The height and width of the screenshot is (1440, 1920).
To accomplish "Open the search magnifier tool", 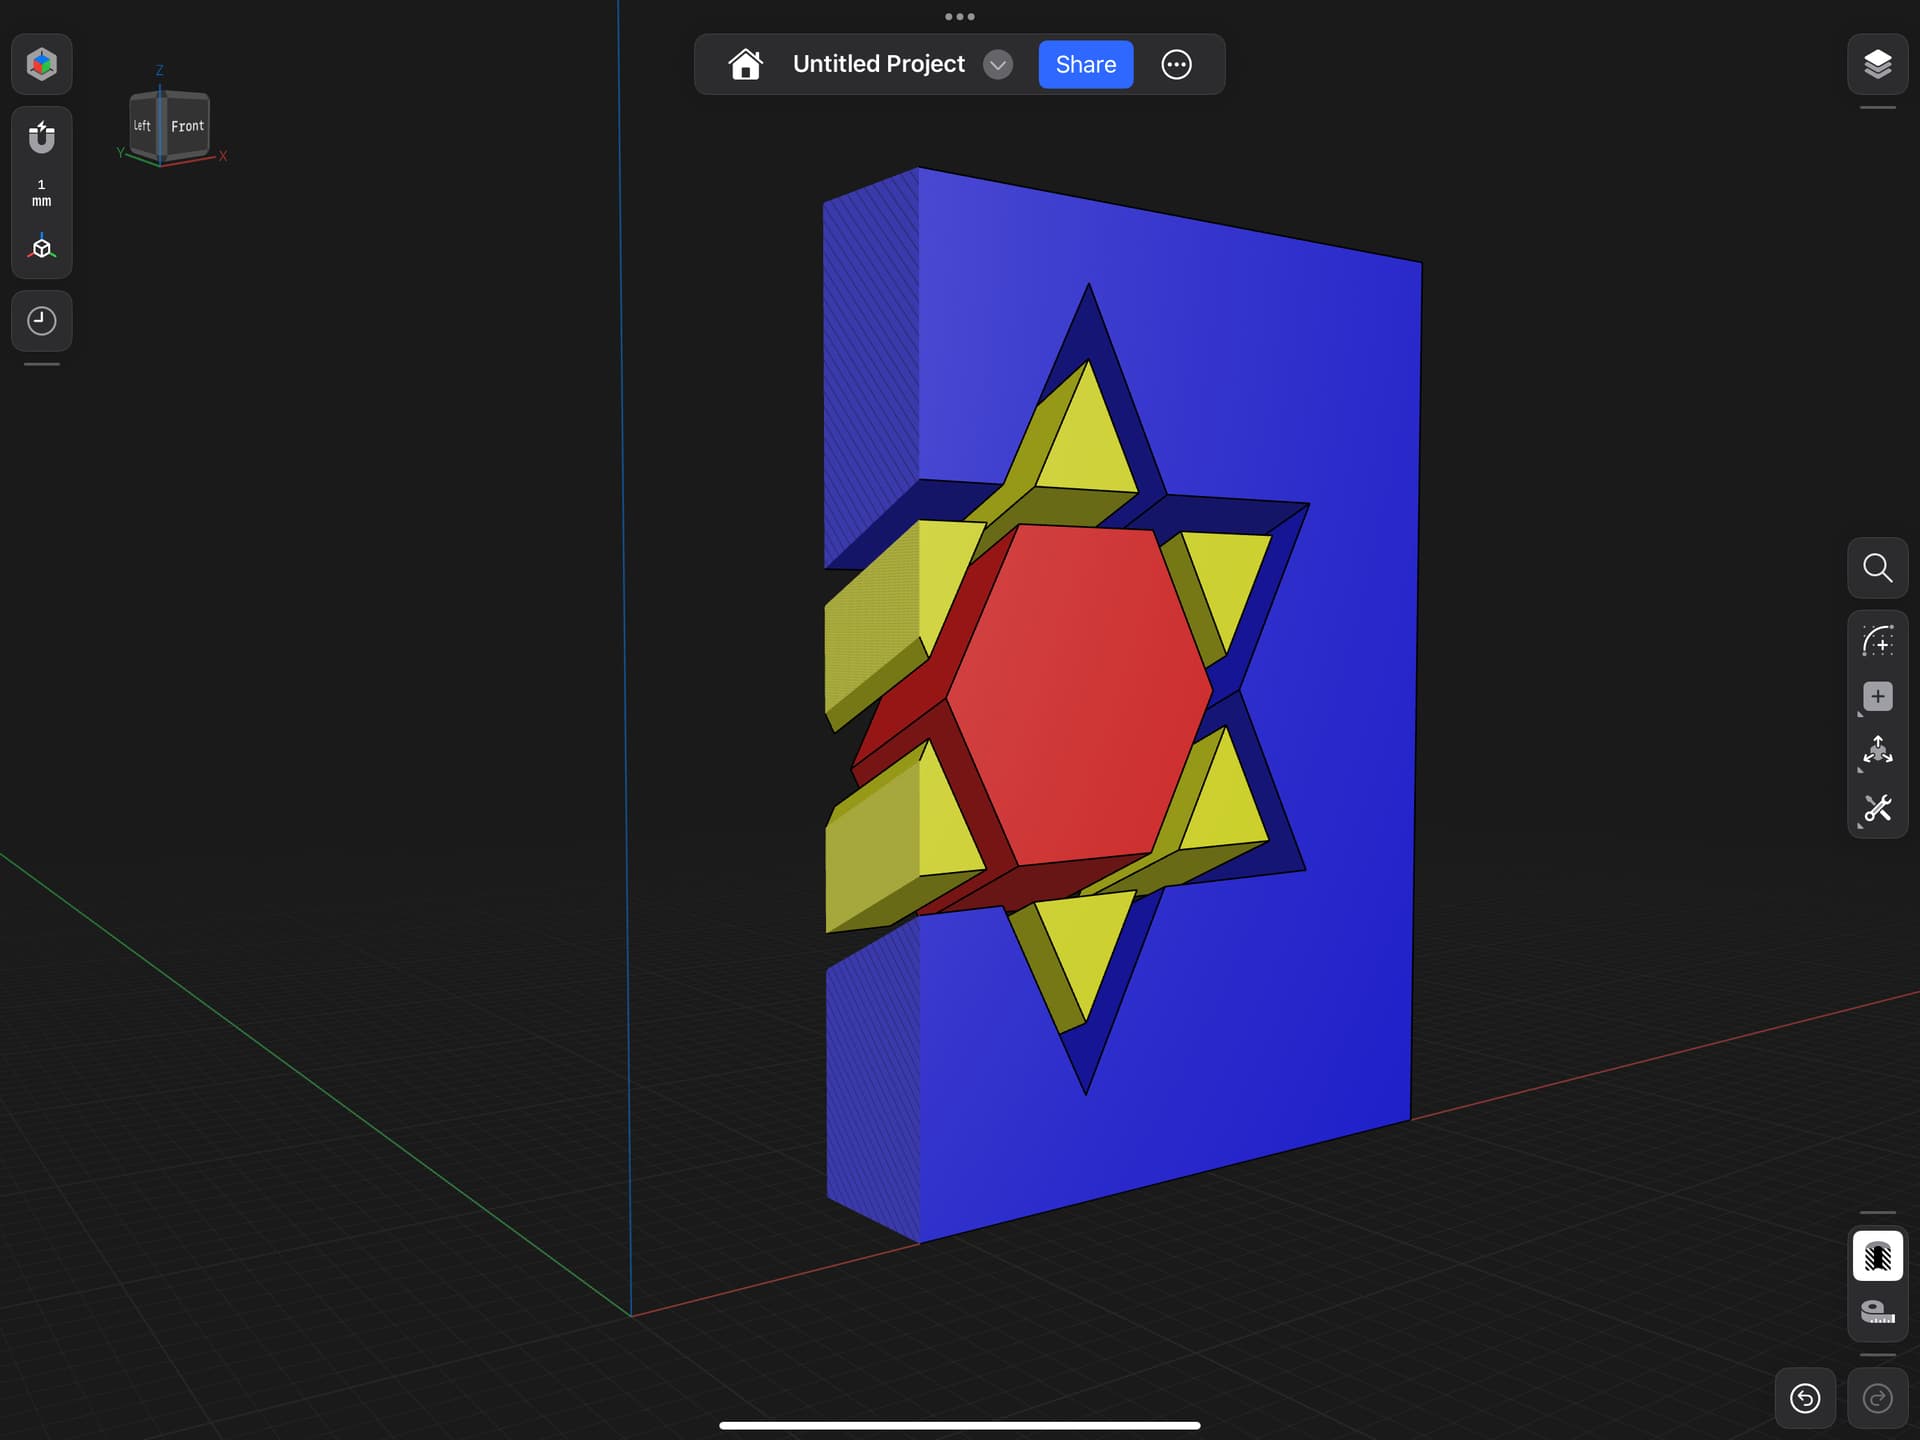I will tap(1877, 568).
